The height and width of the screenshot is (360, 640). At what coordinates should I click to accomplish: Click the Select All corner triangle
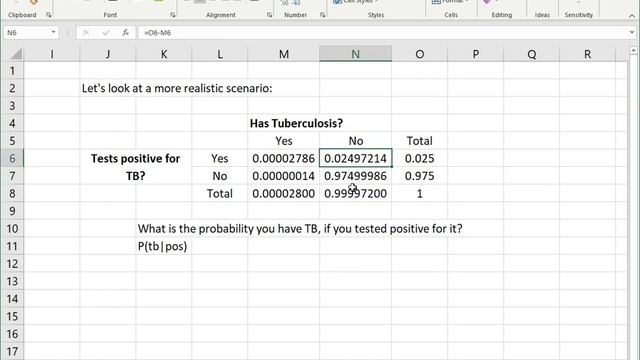point(16,54)
